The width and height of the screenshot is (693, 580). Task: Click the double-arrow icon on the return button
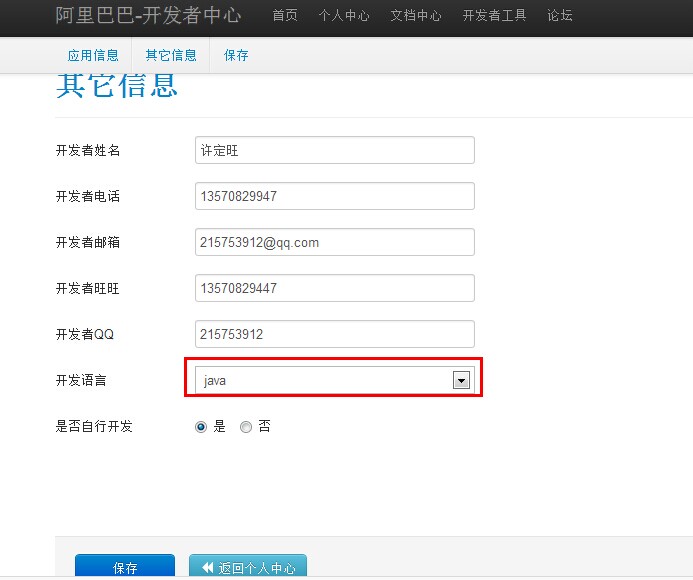pyautogui.click(x=207, y=567)
